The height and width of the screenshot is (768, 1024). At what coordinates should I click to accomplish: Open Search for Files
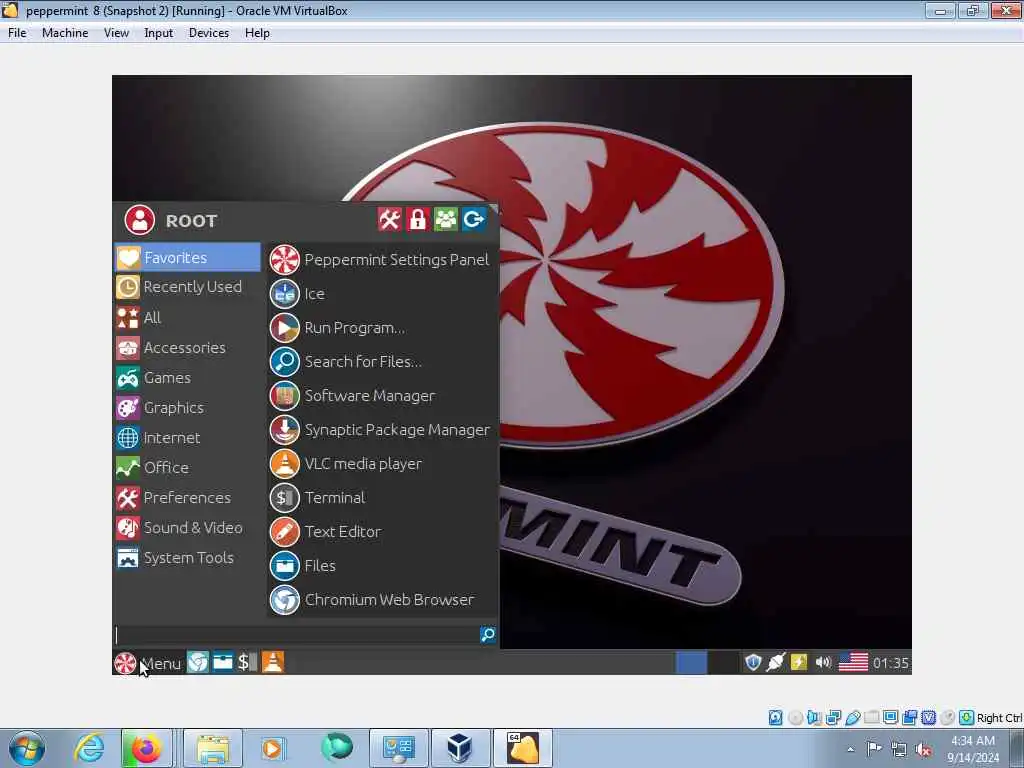click(x=346, y=362)
